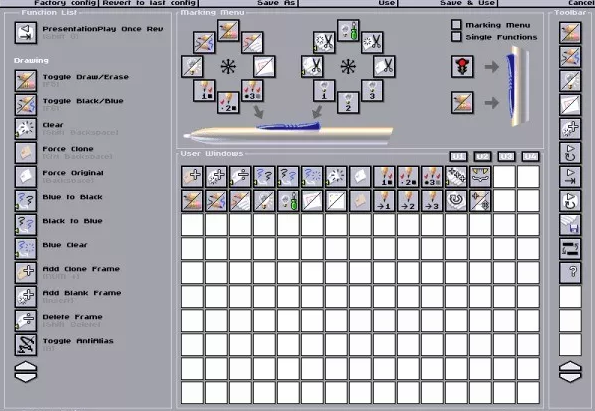The height and width of the screenshot is (411, 595).
Task: Select the Delete Frame function icon
Action: (26, 320)
